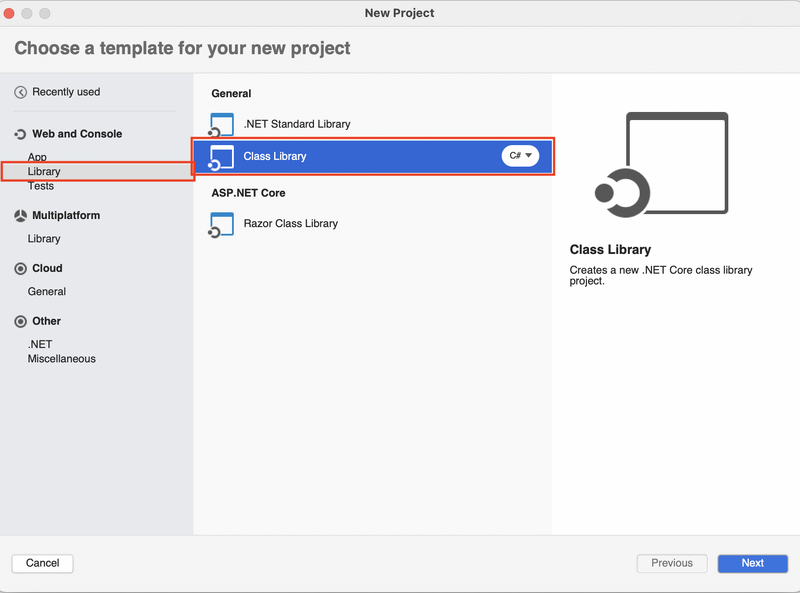The width and height of the screenshot is (800, 593).
Task: Click the Cloud heading
Action: (x=47, y=268)
